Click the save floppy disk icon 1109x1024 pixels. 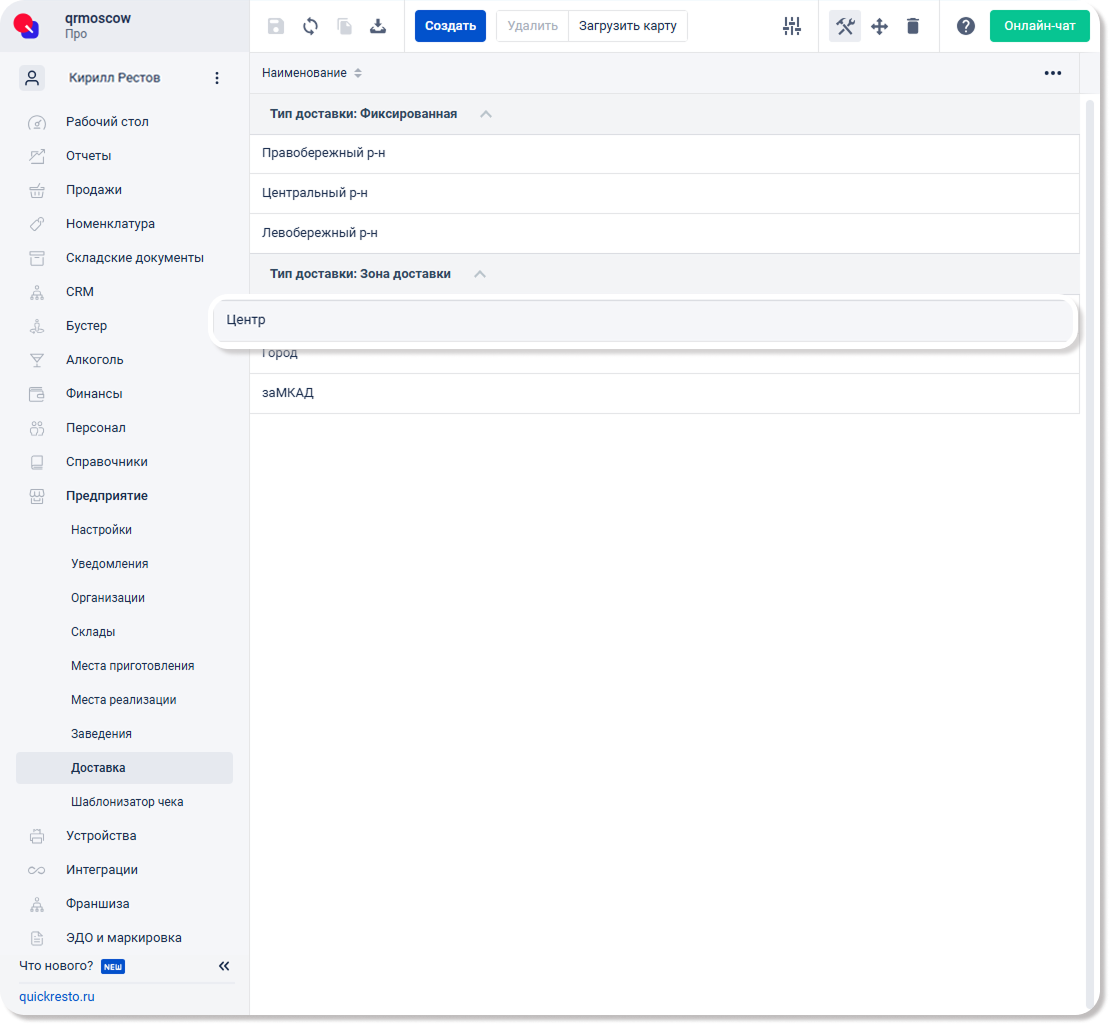point(276,26)
